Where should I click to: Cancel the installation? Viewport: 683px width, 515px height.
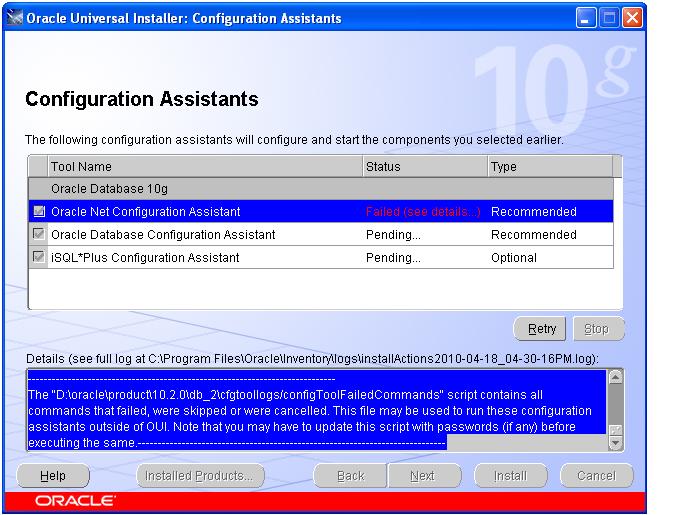tap(596, 475)
